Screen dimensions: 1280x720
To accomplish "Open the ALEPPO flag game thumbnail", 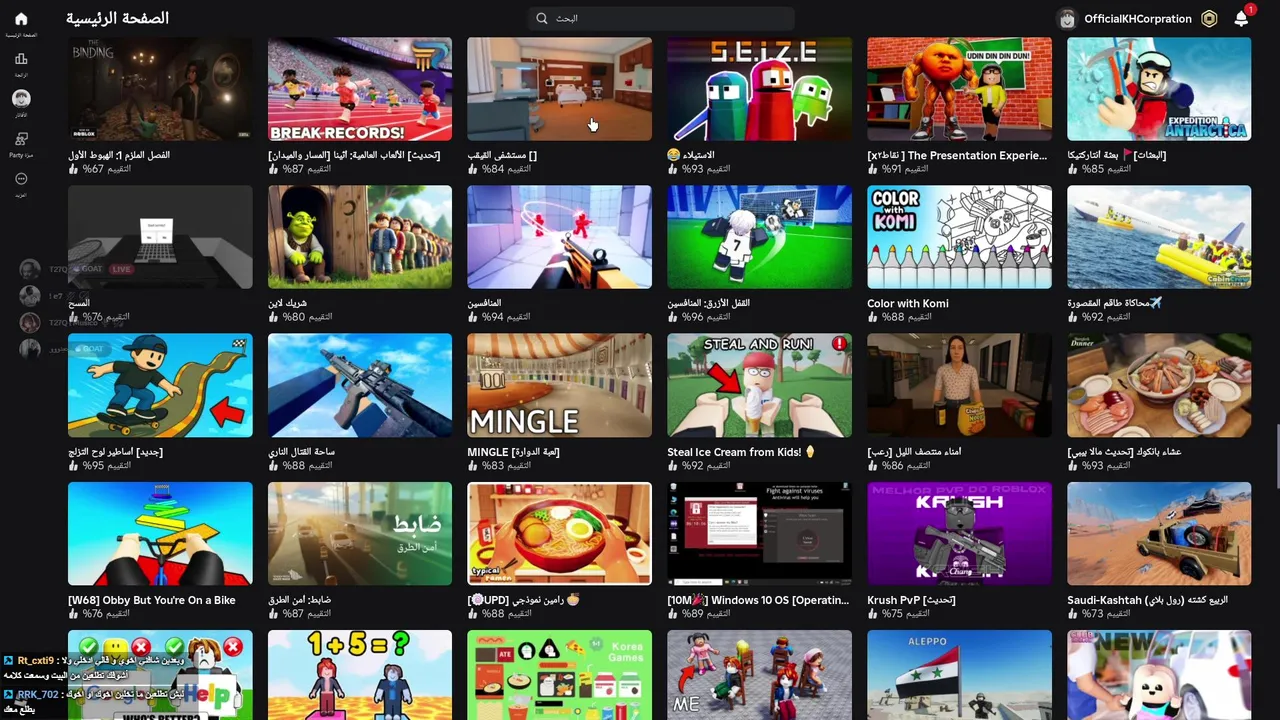I will 960,675.
